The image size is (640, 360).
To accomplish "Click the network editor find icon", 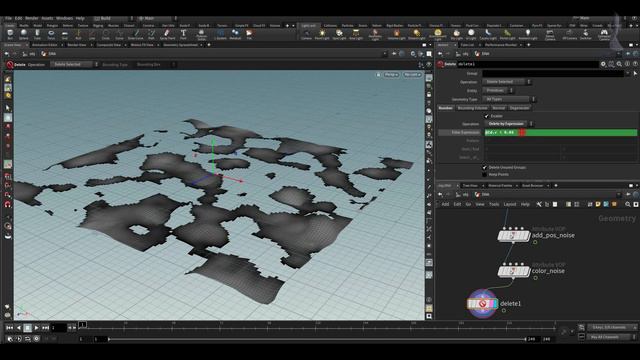I will (x=628, y=204).
